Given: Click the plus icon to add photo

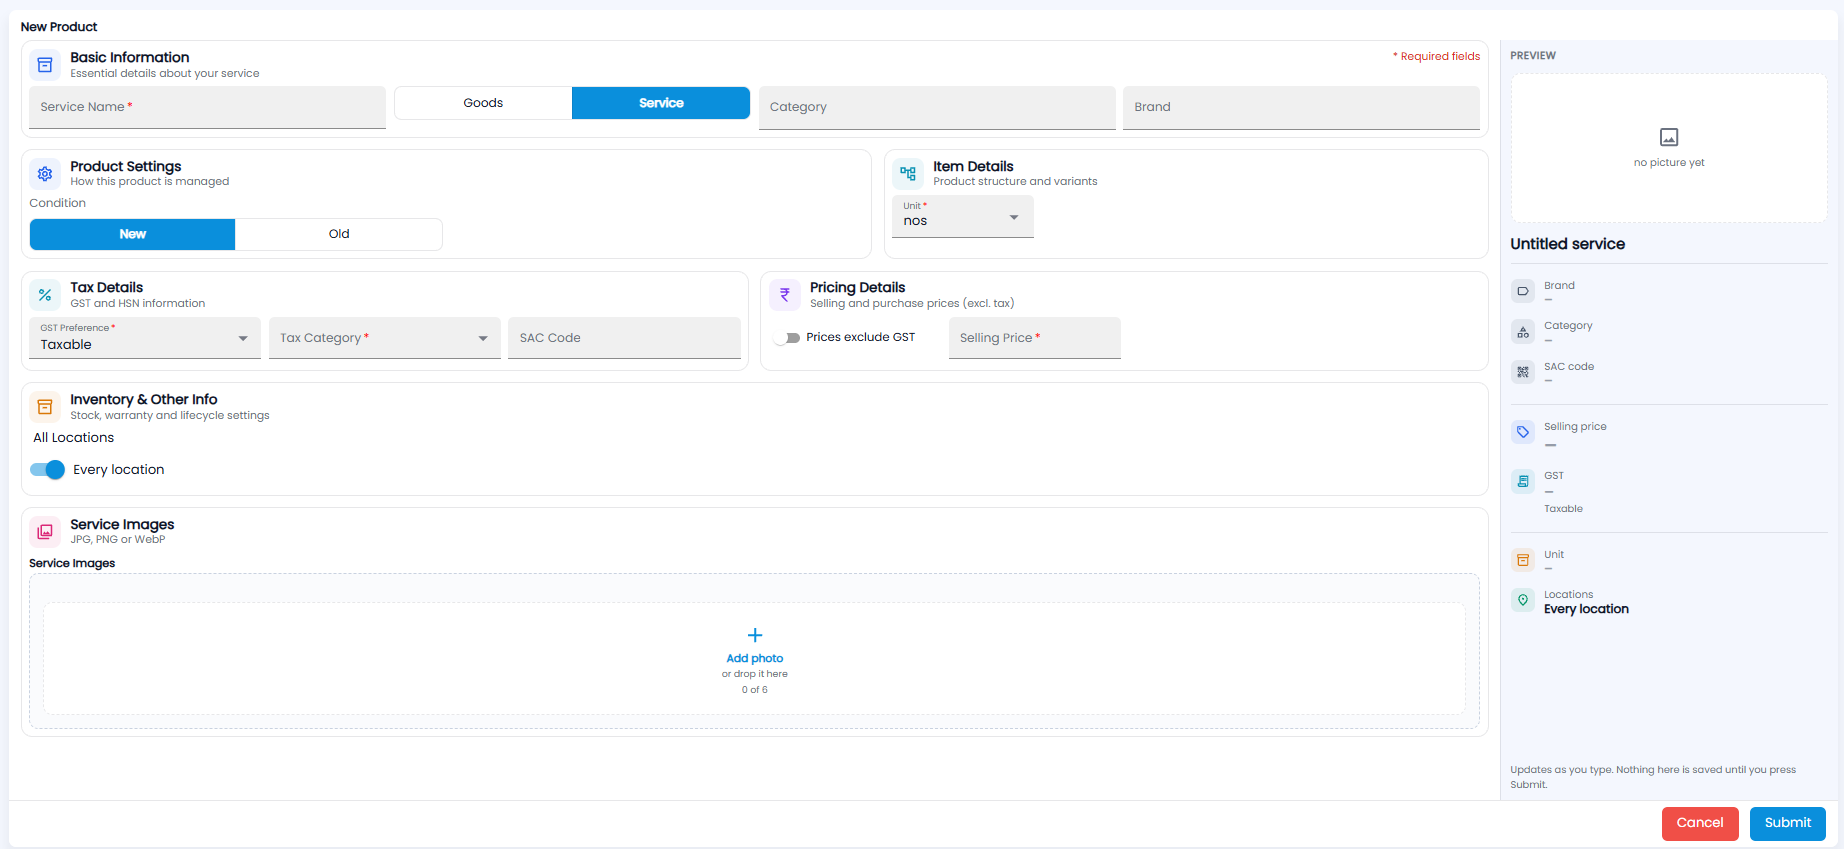Looking at the screenshot, I should (755, 635).
